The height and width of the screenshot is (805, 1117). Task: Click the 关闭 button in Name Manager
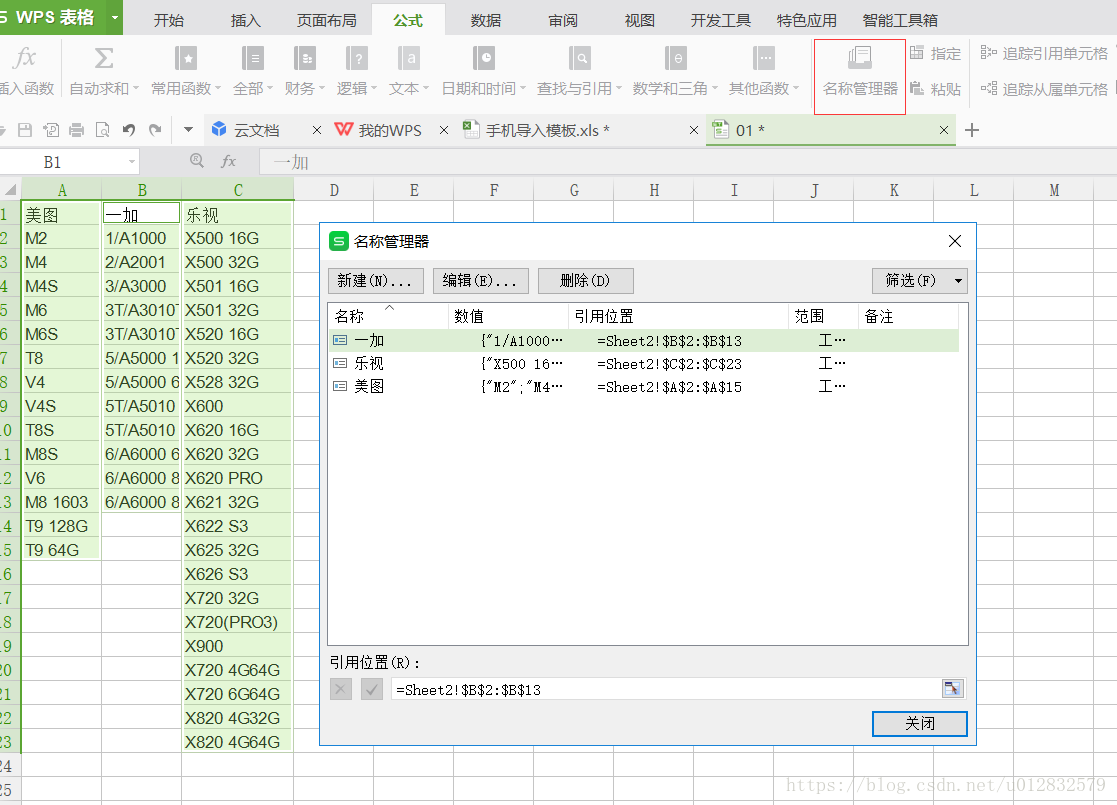point(920,724)
